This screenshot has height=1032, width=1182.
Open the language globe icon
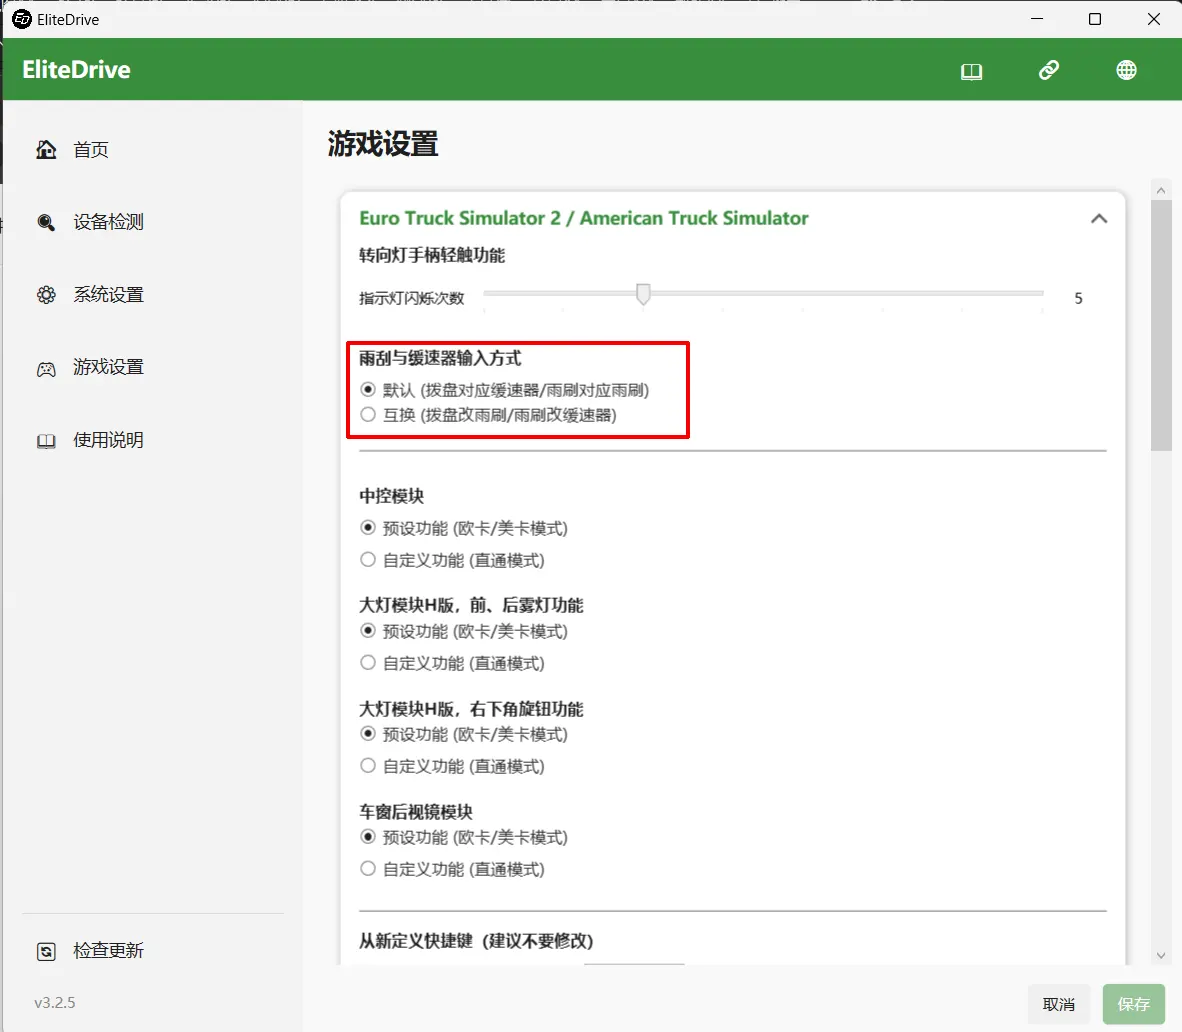(1126, 70)
